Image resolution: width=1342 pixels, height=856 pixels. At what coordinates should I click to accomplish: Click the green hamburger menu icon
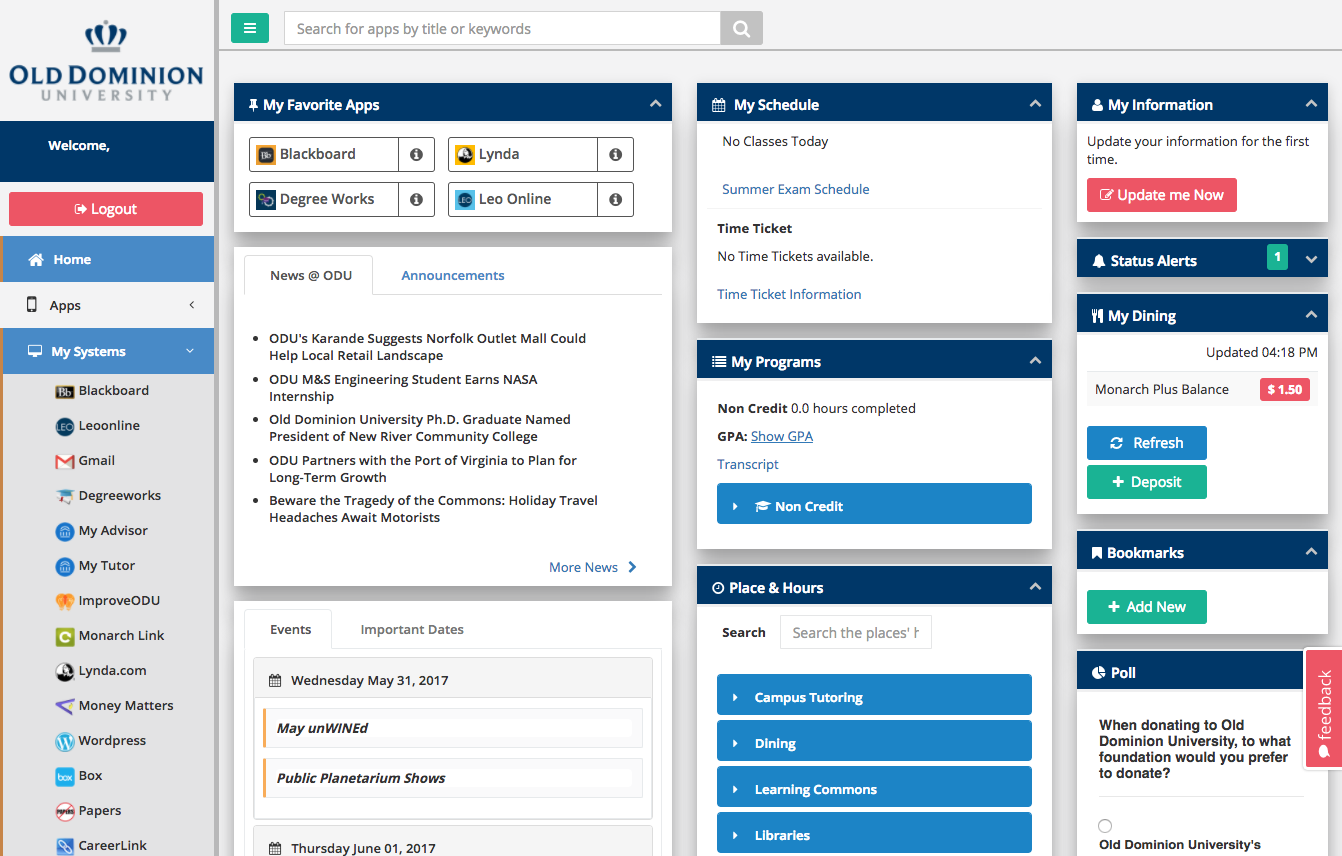250,28
